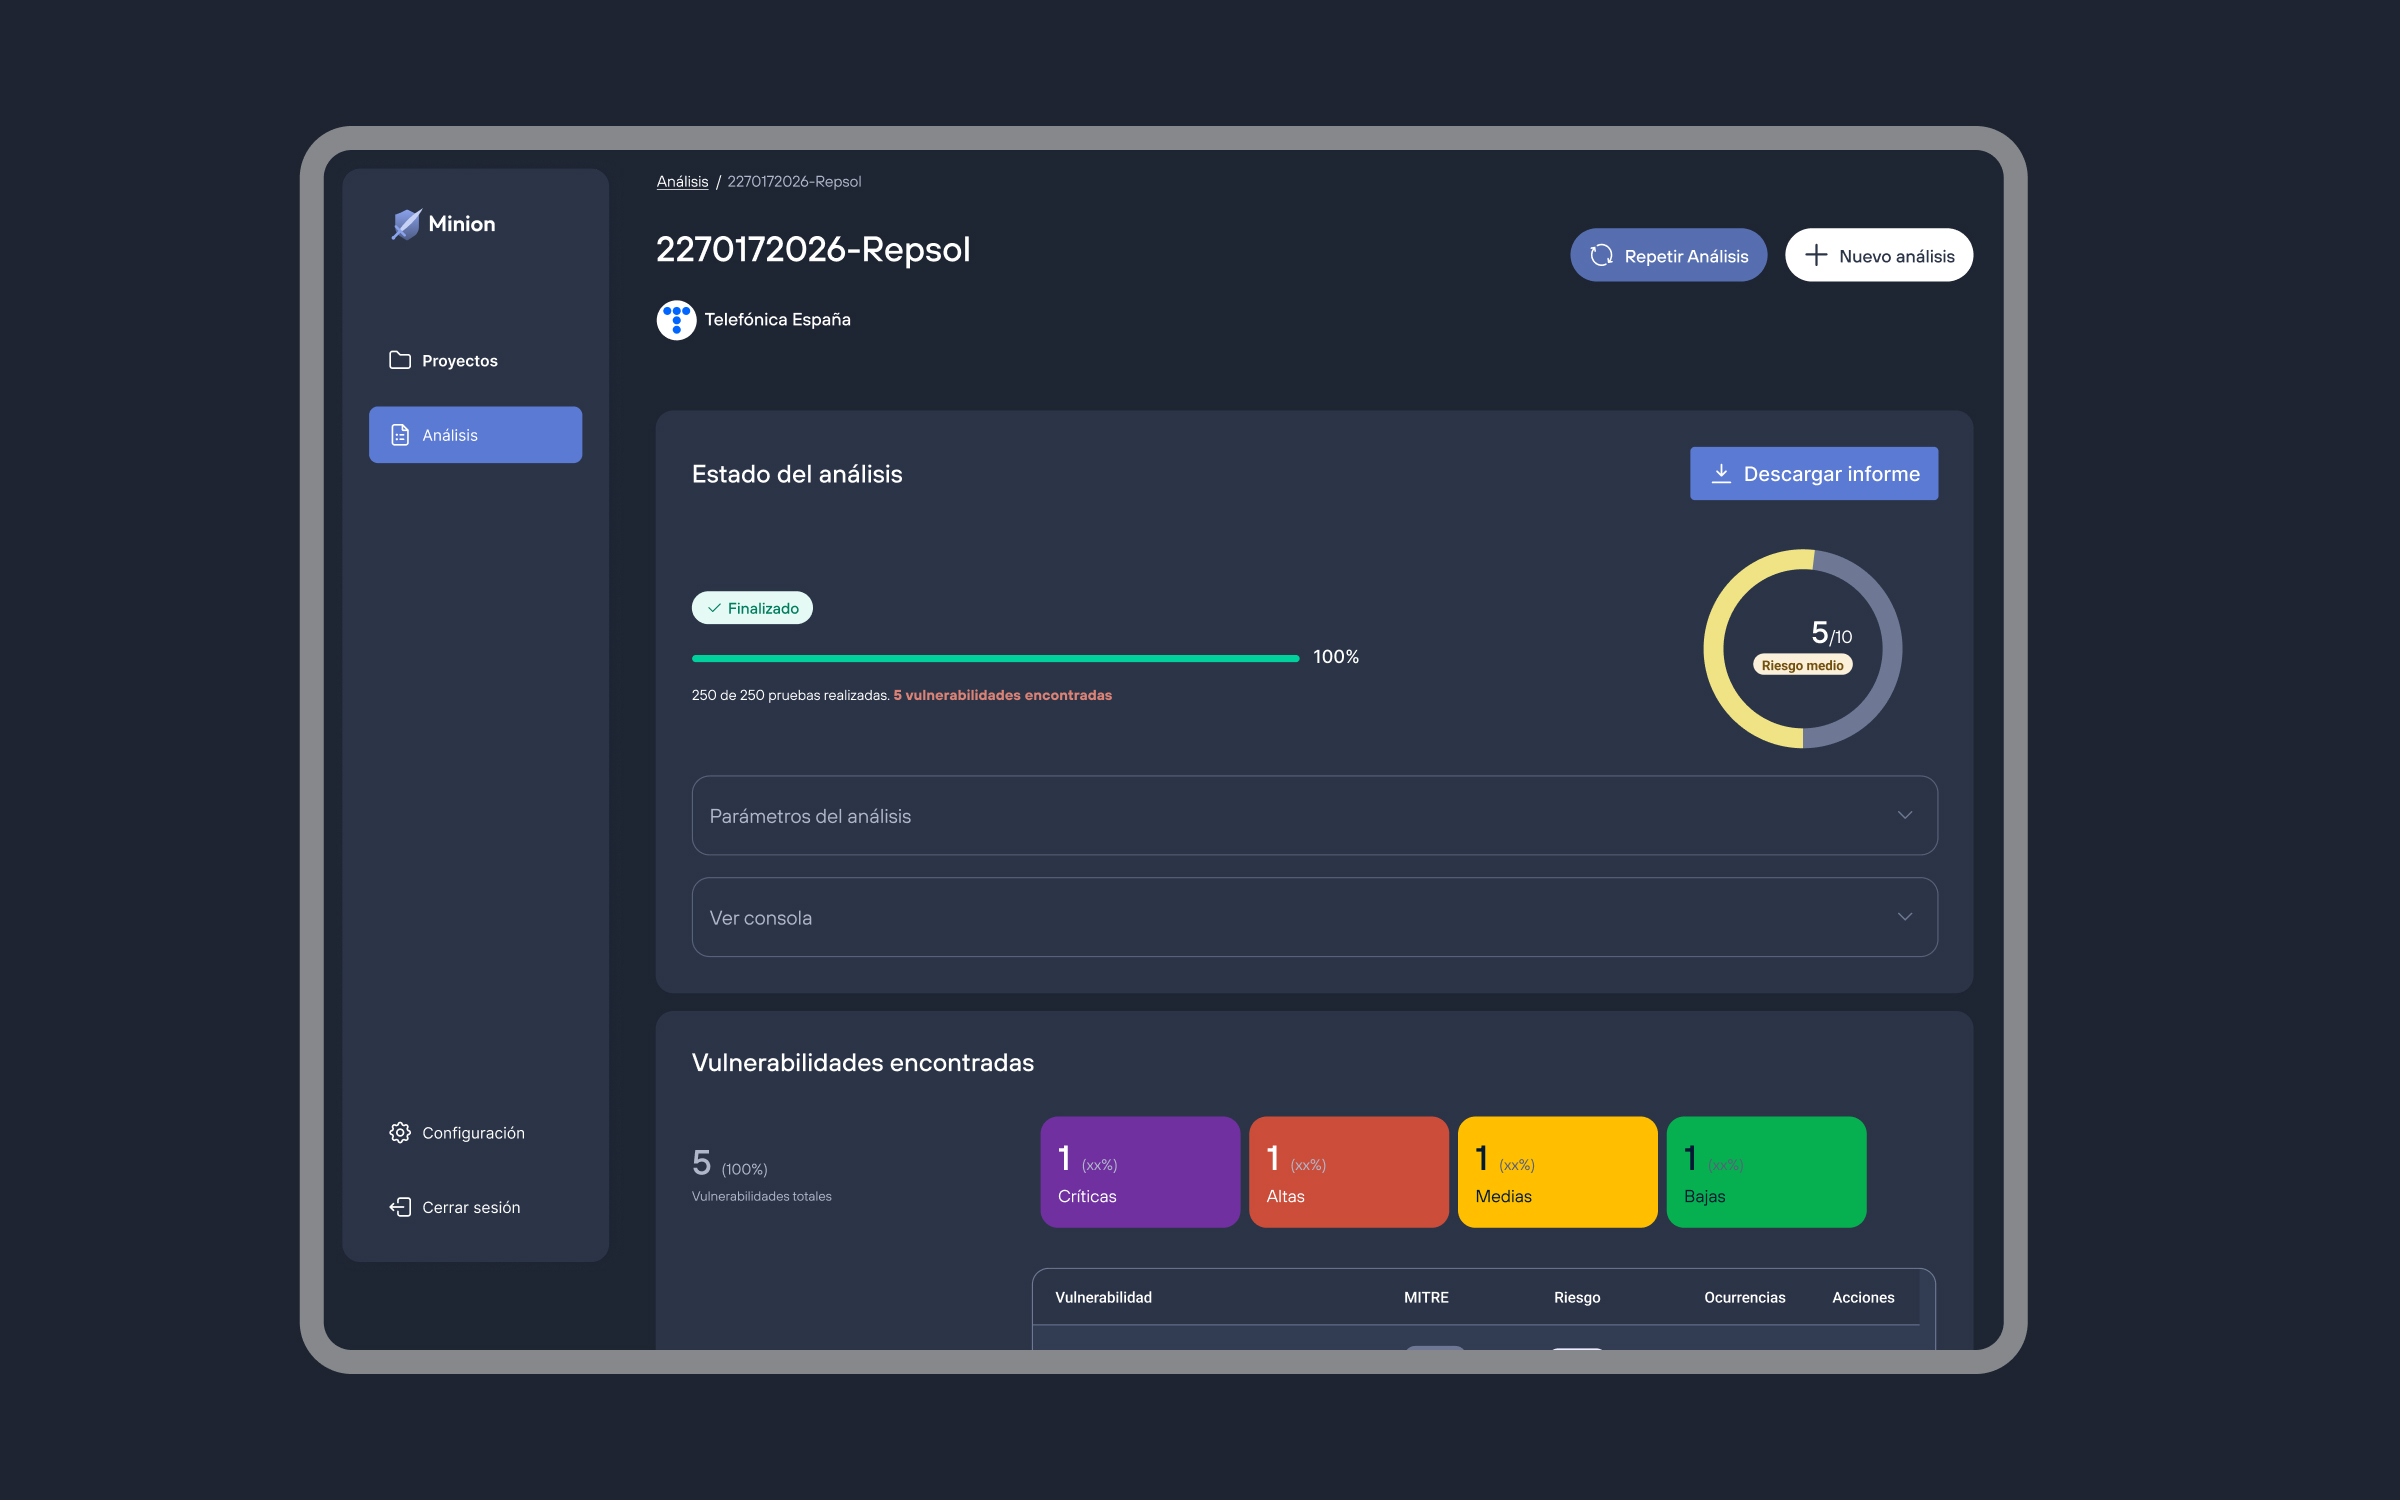The width and height of the screenshot is (2400, 1500).
Task: Click the refresh icon on Repetir Análisis
Action: click(x=1601, y=256)
